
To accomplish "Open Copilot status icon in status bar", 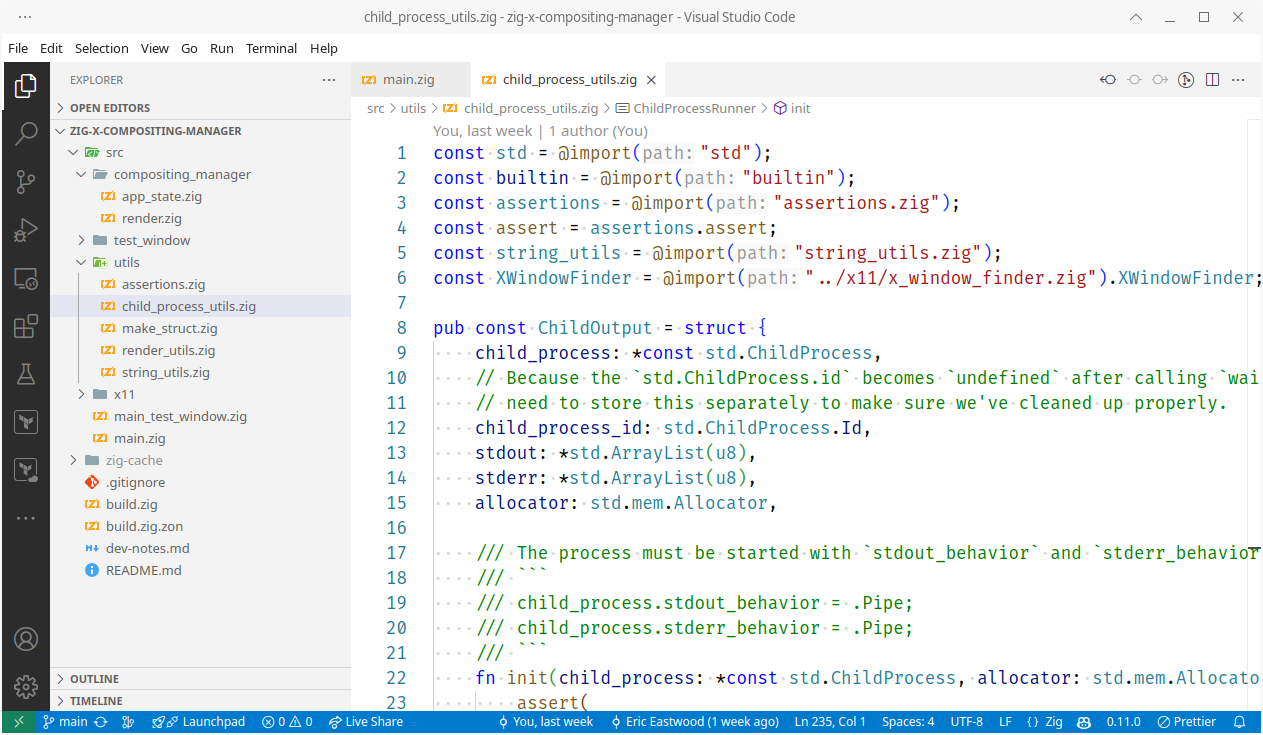I will [1084, 722].
